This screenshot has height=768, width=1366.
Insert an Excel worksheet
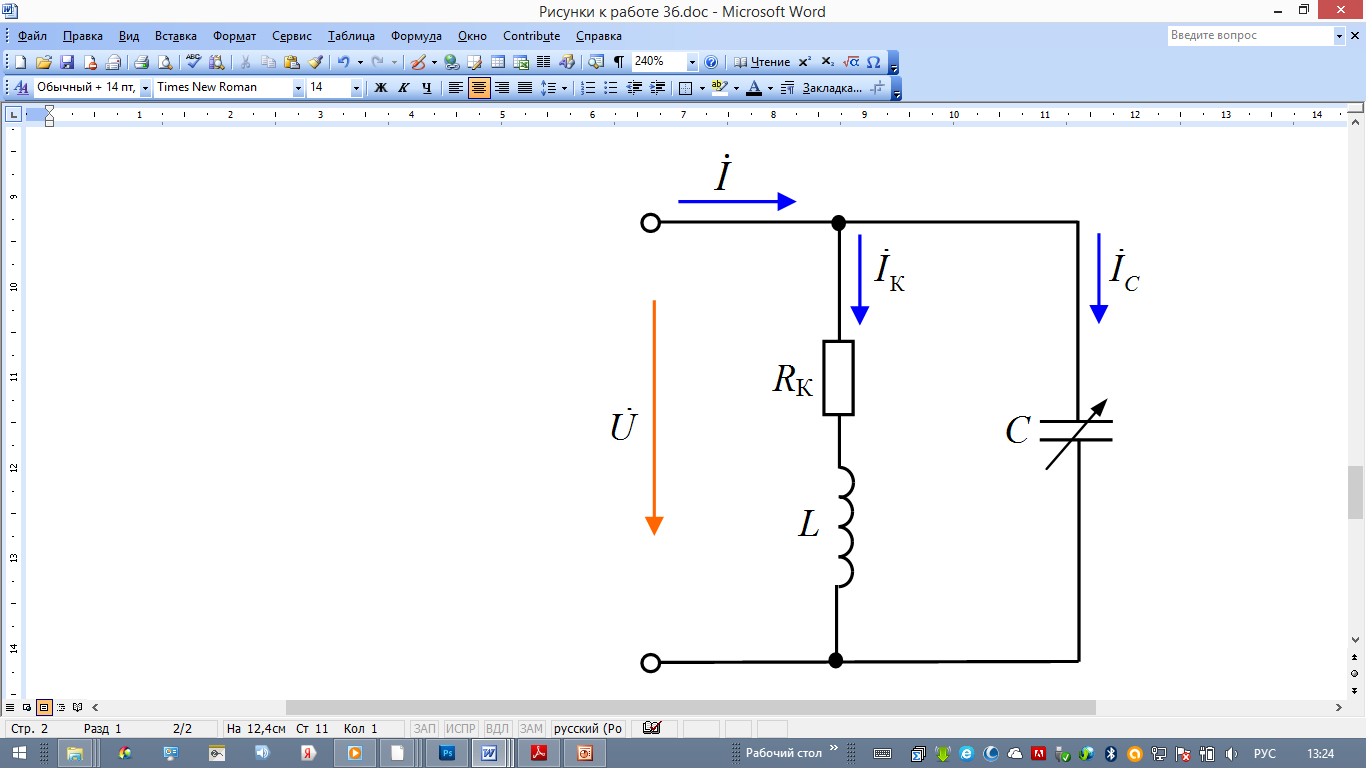pyautogui.click(x=521, y=62)
